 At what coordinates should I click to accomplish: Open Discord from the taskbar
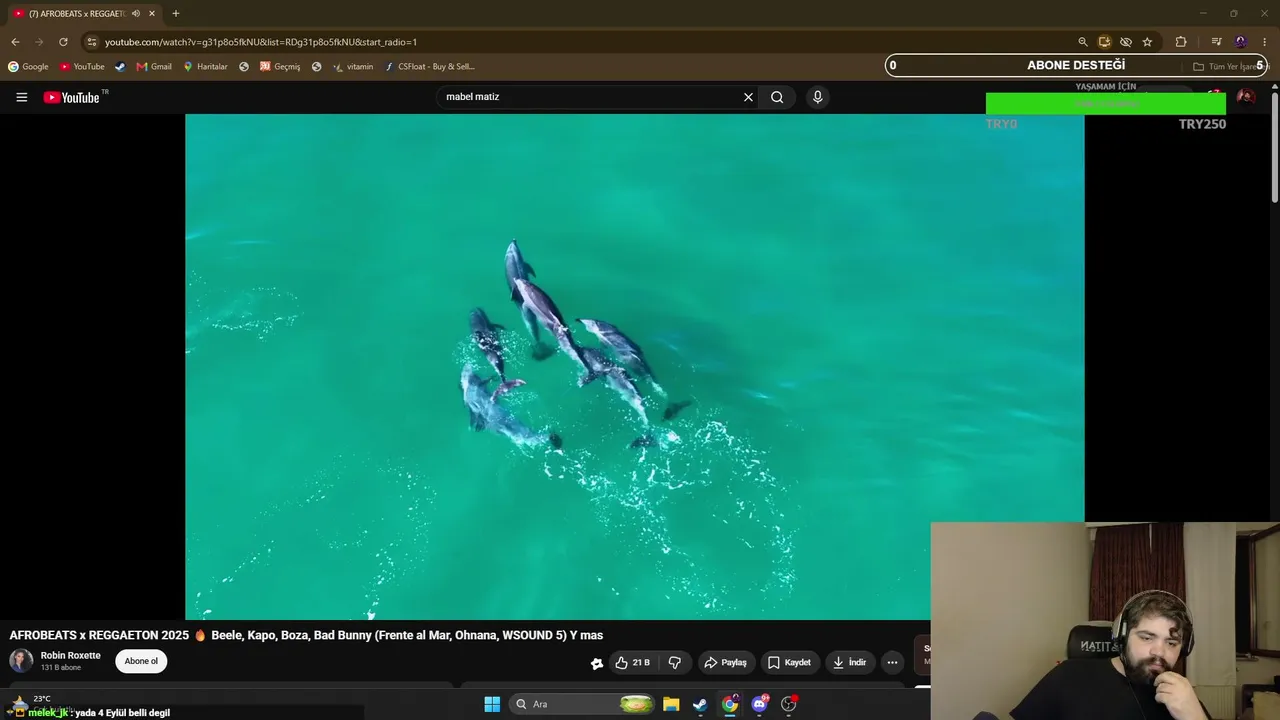(x=760, y=704)
